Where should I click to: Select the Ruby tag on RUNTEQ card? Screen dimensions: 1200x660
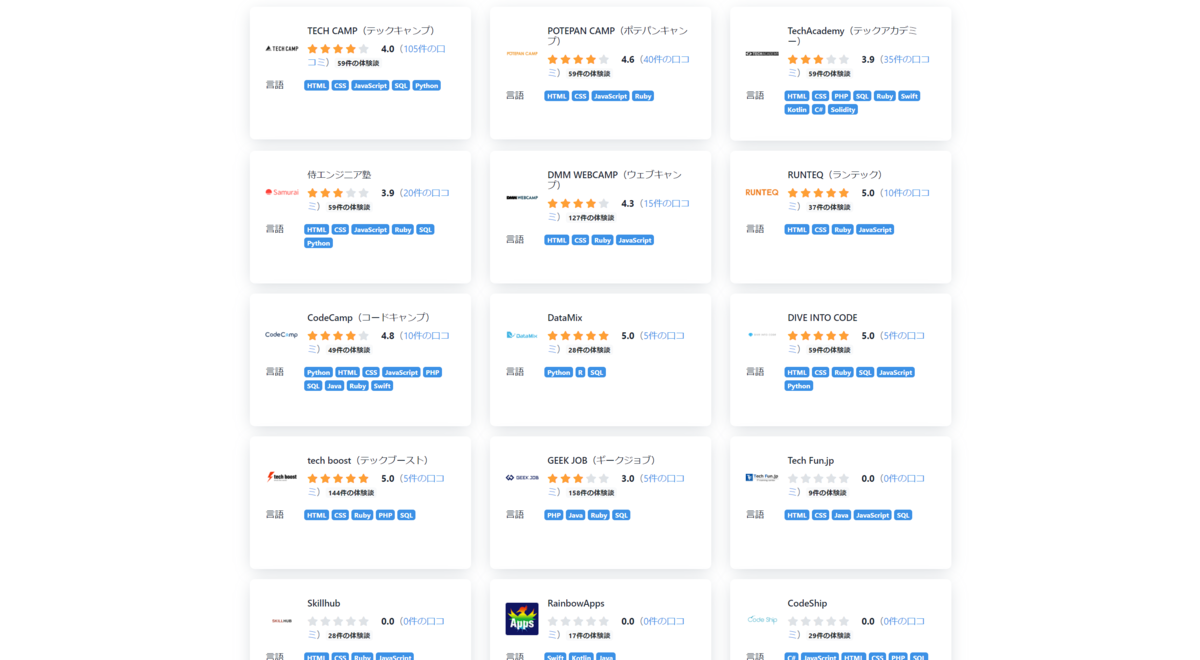[x=843, y=230]
